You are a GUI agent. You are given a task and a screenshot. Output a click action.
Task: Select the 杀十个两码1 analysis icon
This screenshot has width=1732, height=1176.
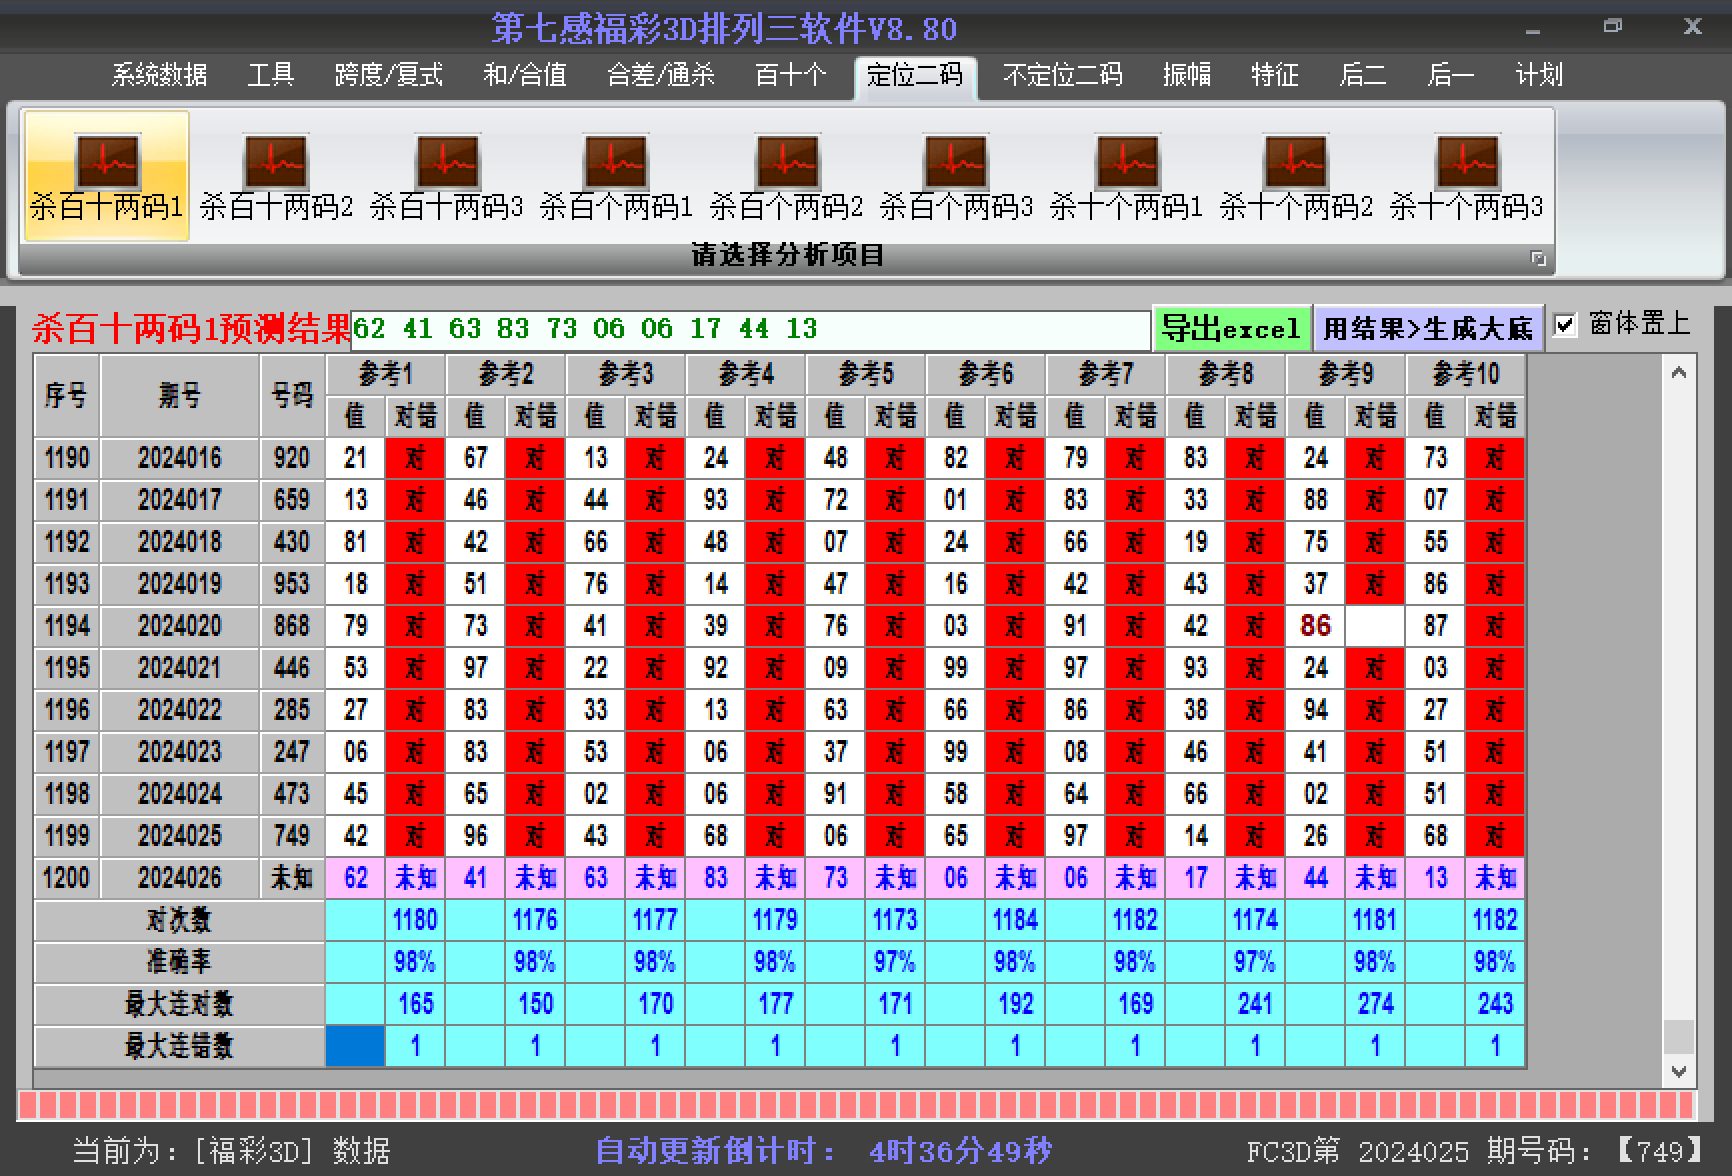pyautogui.click(x=1126, y=176)
